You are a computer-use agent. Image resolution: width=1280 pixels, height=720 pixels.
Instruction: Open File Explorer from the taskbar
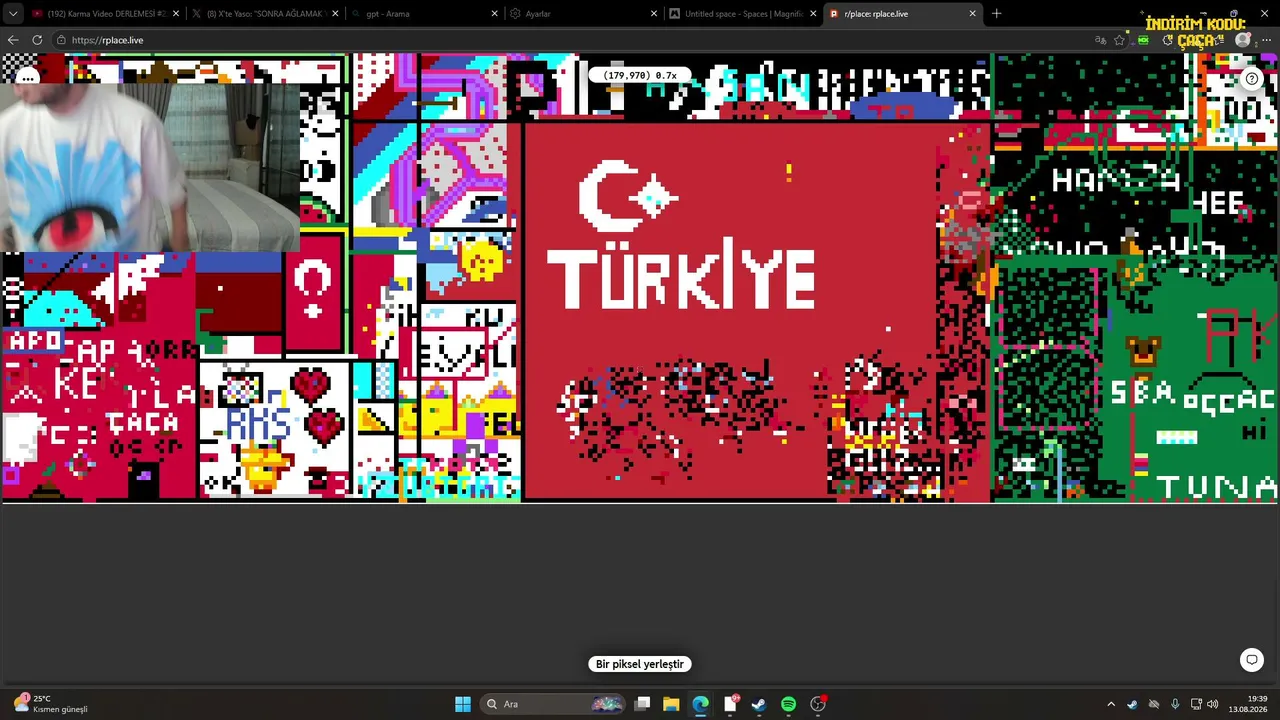pyautogui.click(x=671, y=704)
